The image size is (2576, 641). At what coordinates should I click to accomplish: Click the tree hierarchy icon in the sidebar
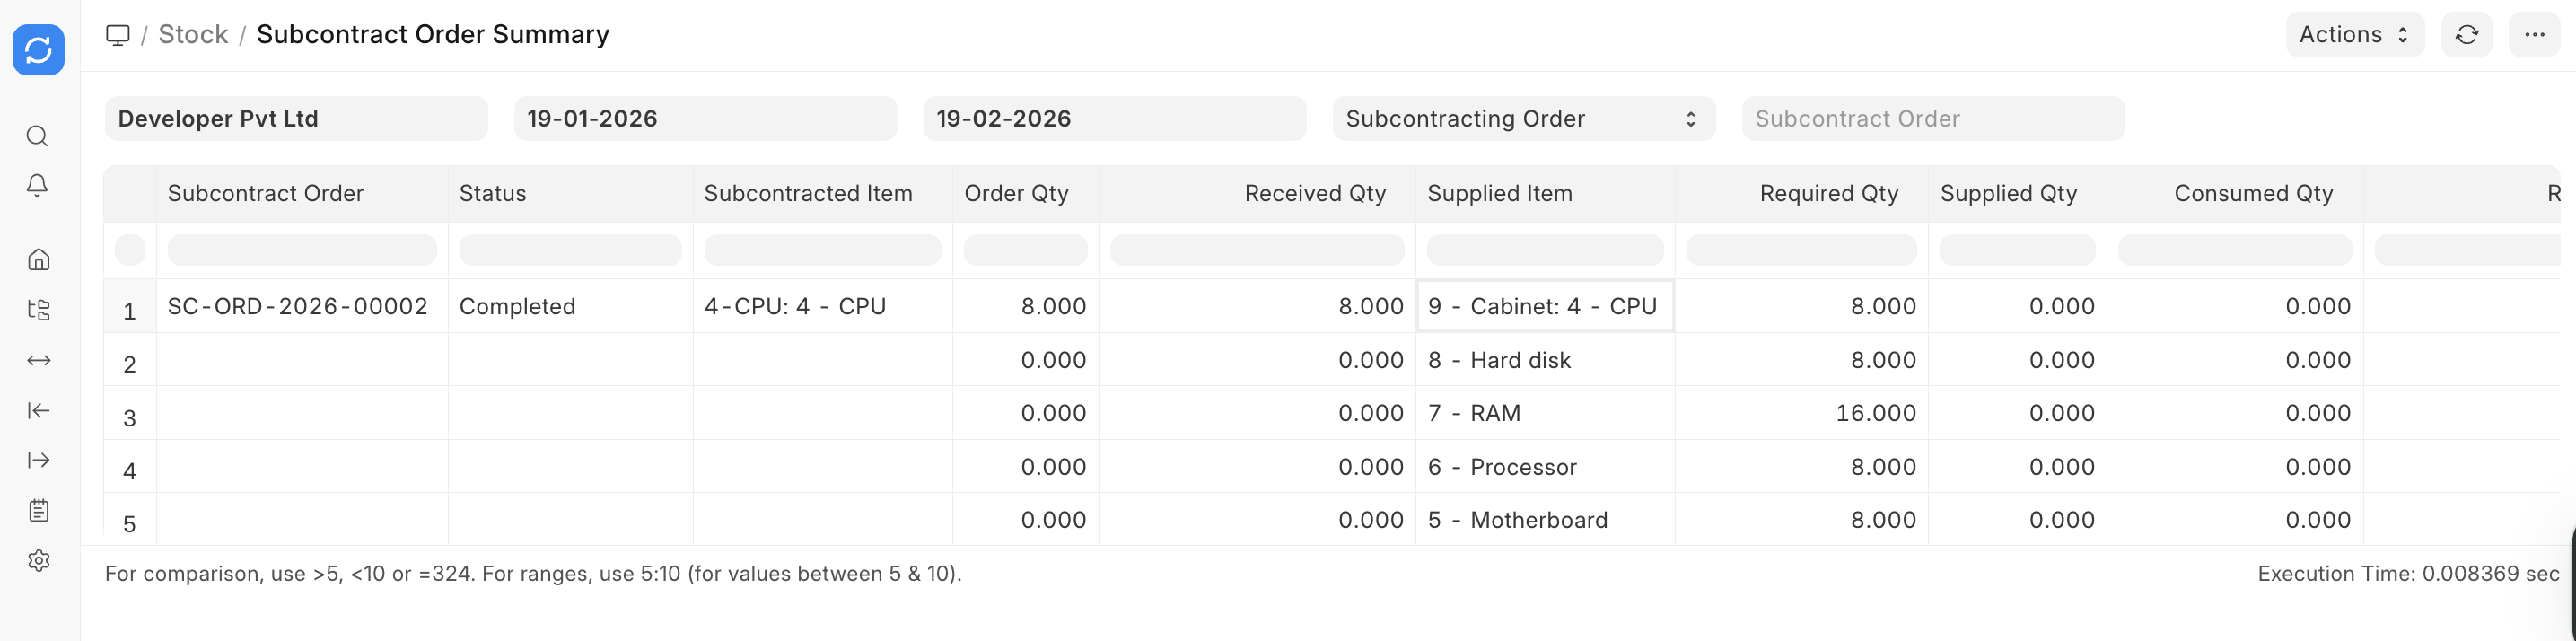point(38,310)
